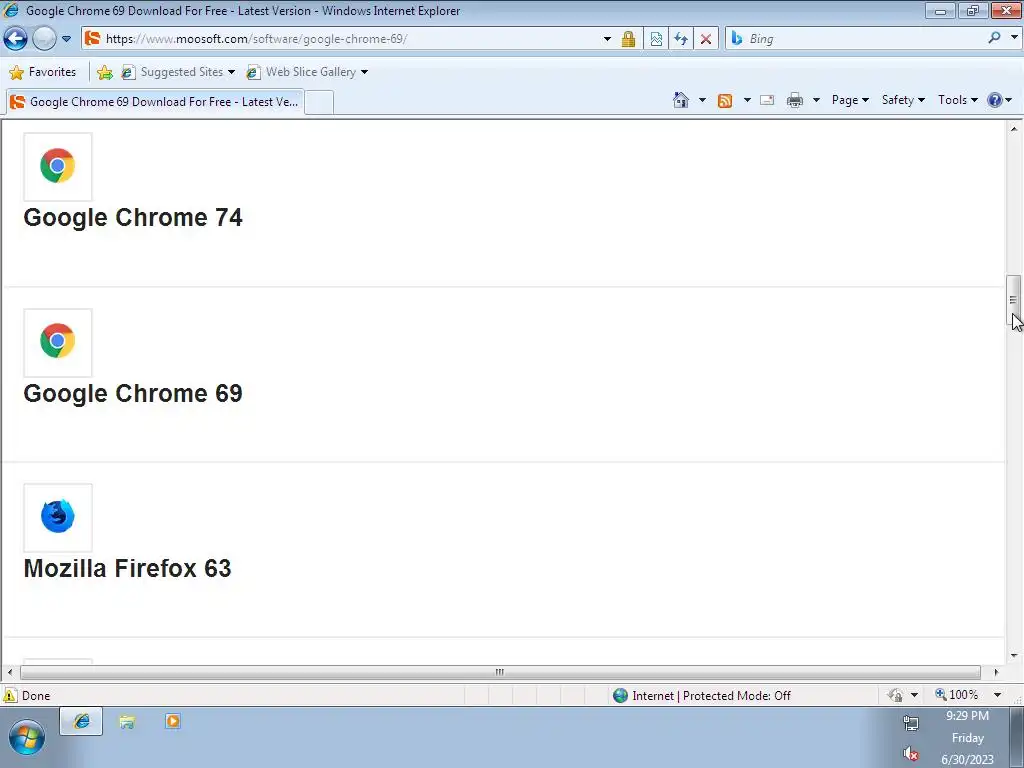Expand the Feeds dropdown arrow
The image size is (1024, 768).
tap(747, 100)
